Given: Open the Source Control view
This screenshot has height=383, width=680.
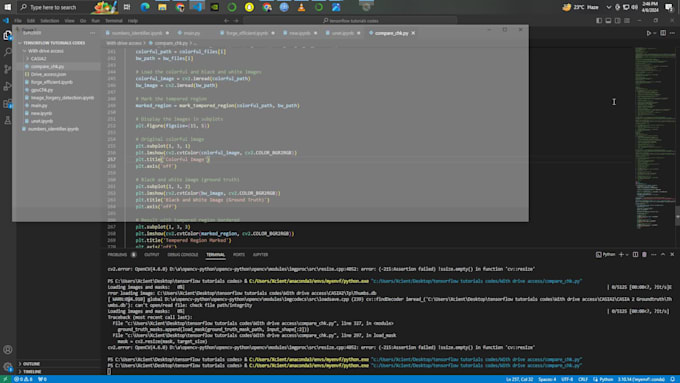Looking at the screenshot, I should point(7,69).
